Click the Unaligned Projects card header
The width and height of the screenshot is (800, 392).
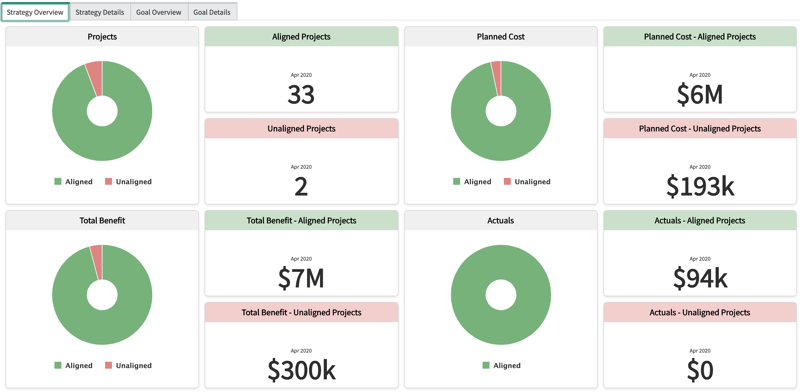pos(301,129)
